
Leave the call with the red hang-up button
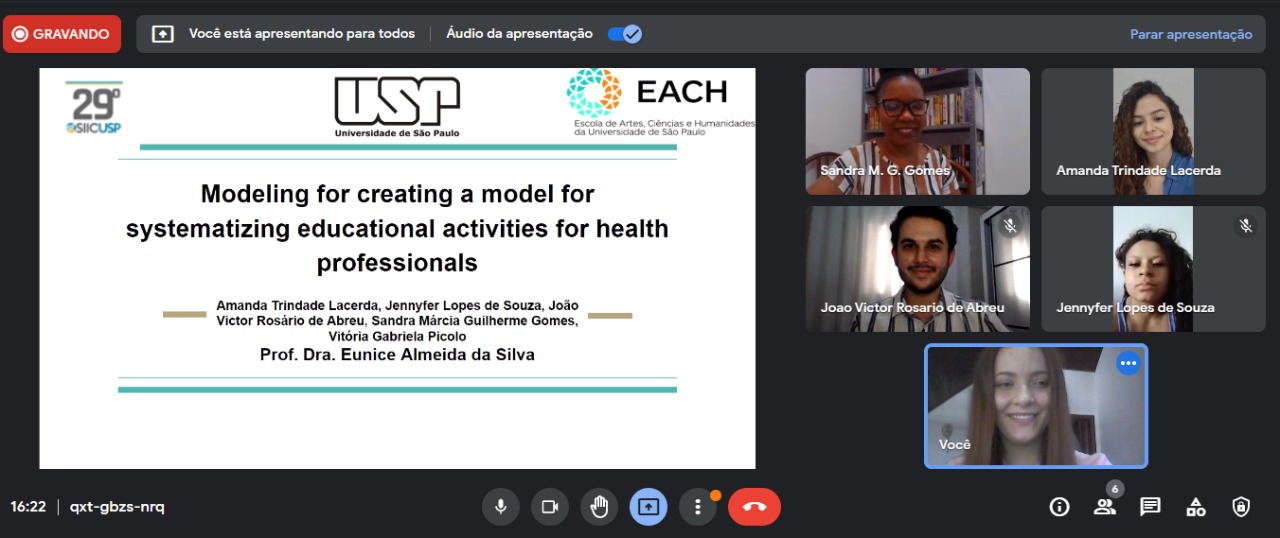(x=754, y=507)
